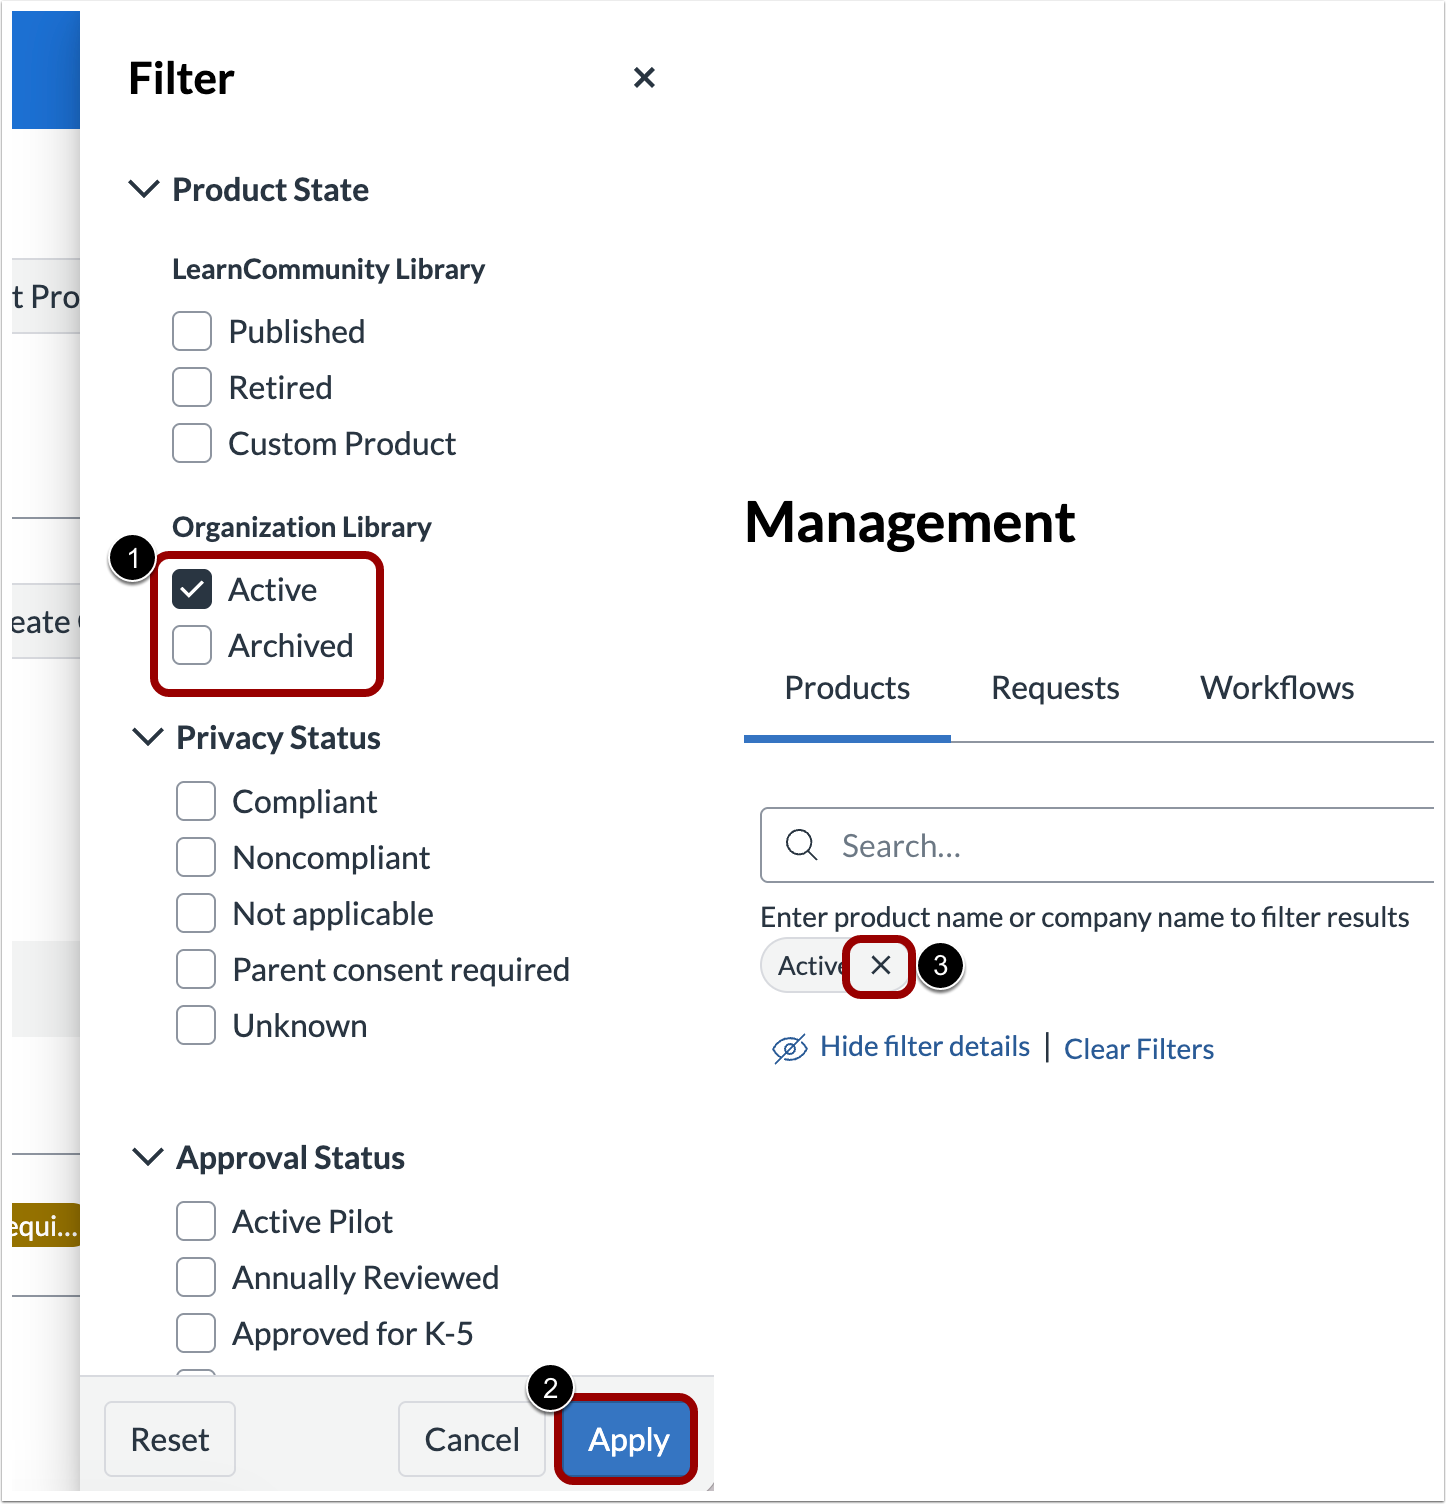Focus the product Search field
This screenshot has height=1504, width=1446.
tap(1097, 845)
